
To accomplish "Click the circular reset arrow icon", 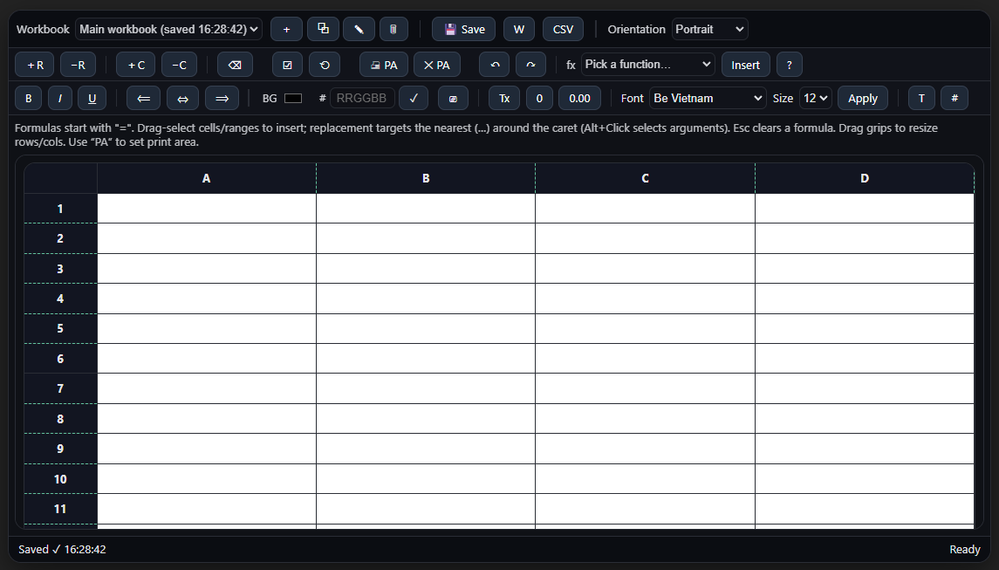I will tap(325, 65).
